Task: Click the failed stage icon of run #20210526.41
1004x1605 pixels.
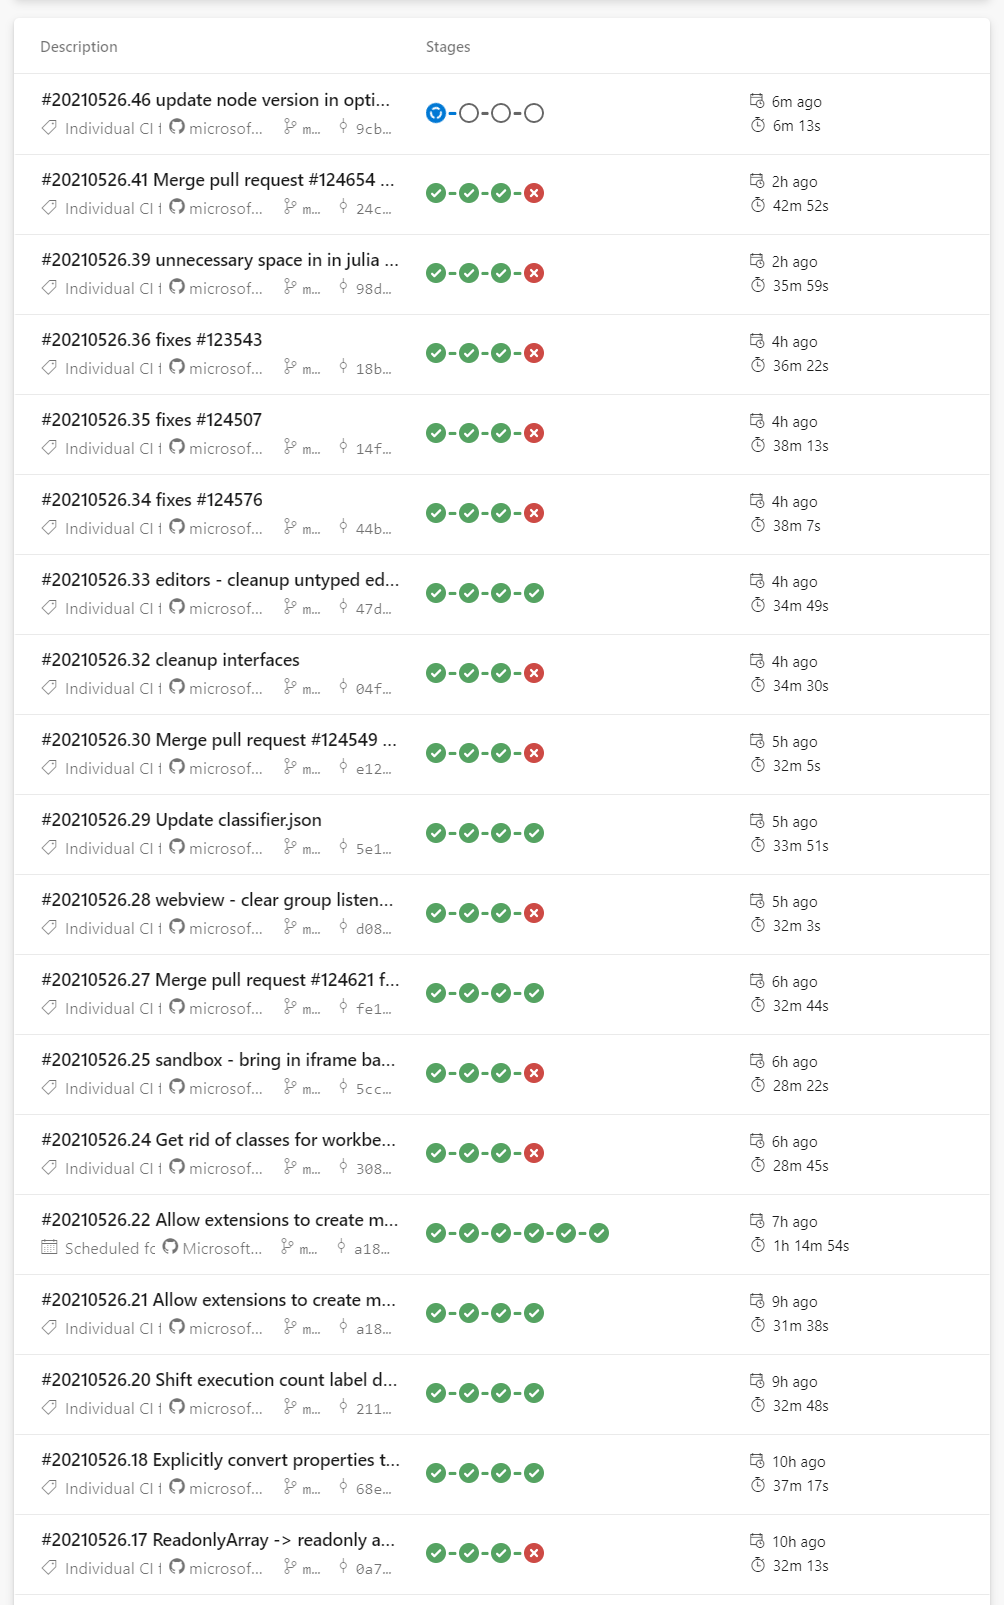Action: 534,193
